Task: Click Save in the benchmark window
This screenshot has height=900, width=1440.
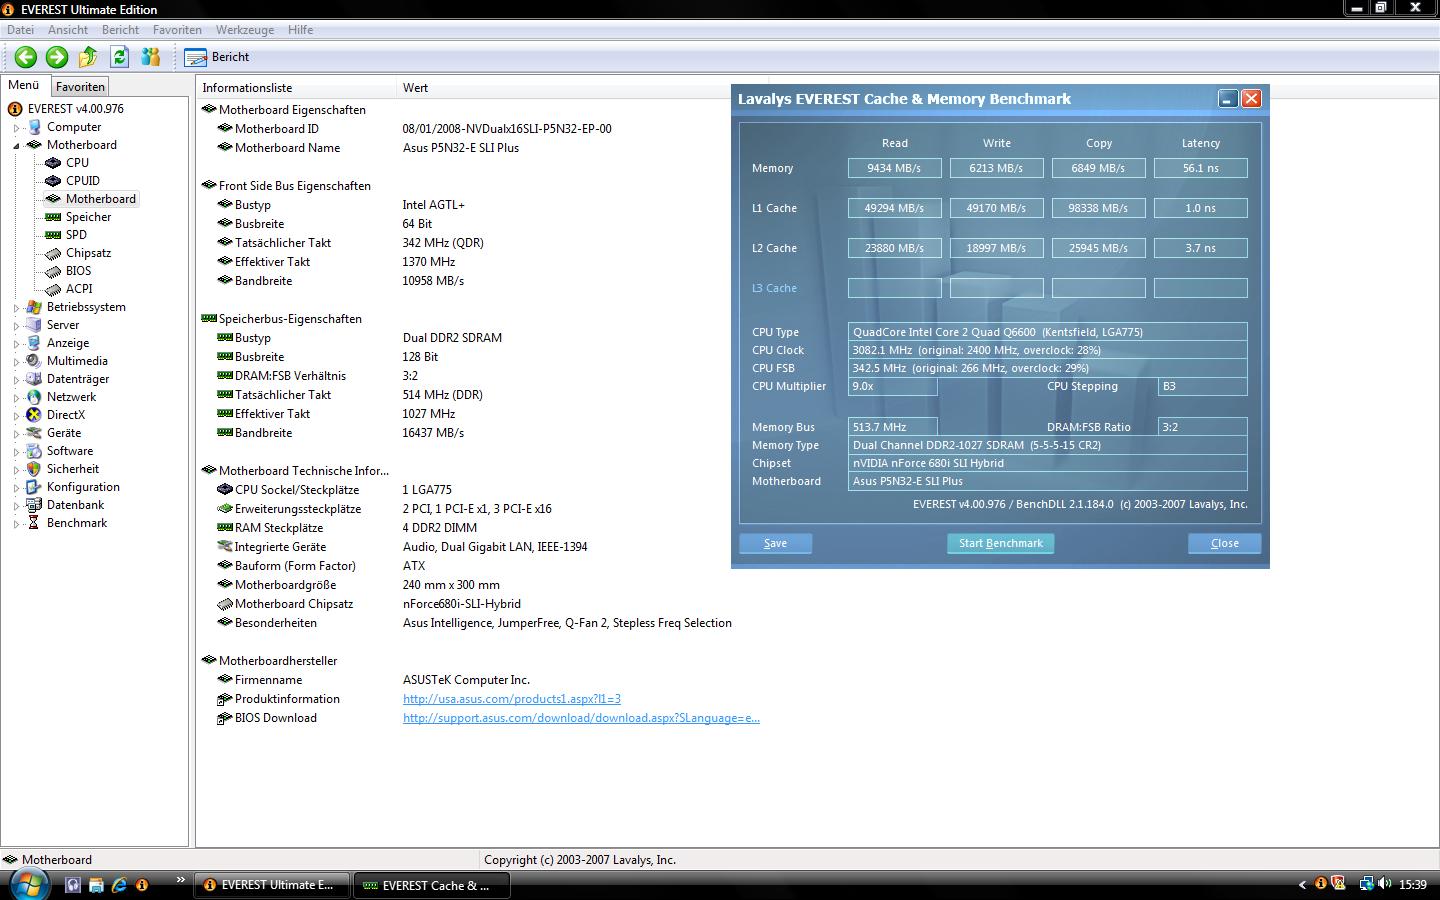Action: click(x=775, y=543)
